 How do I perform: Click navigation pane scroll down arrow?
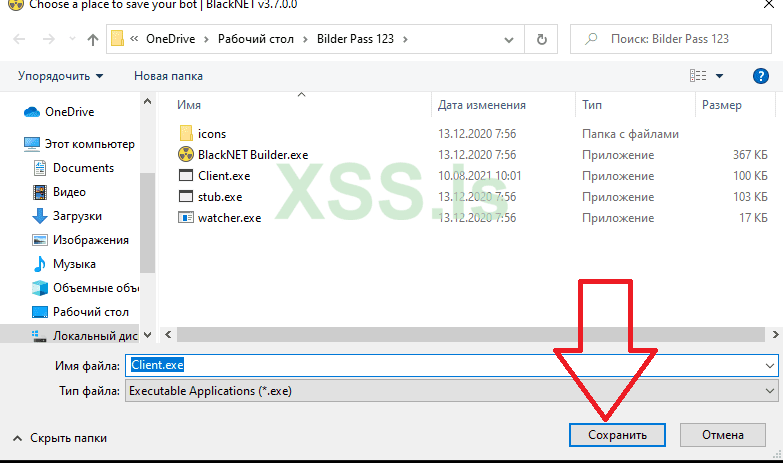coord(147,335)
